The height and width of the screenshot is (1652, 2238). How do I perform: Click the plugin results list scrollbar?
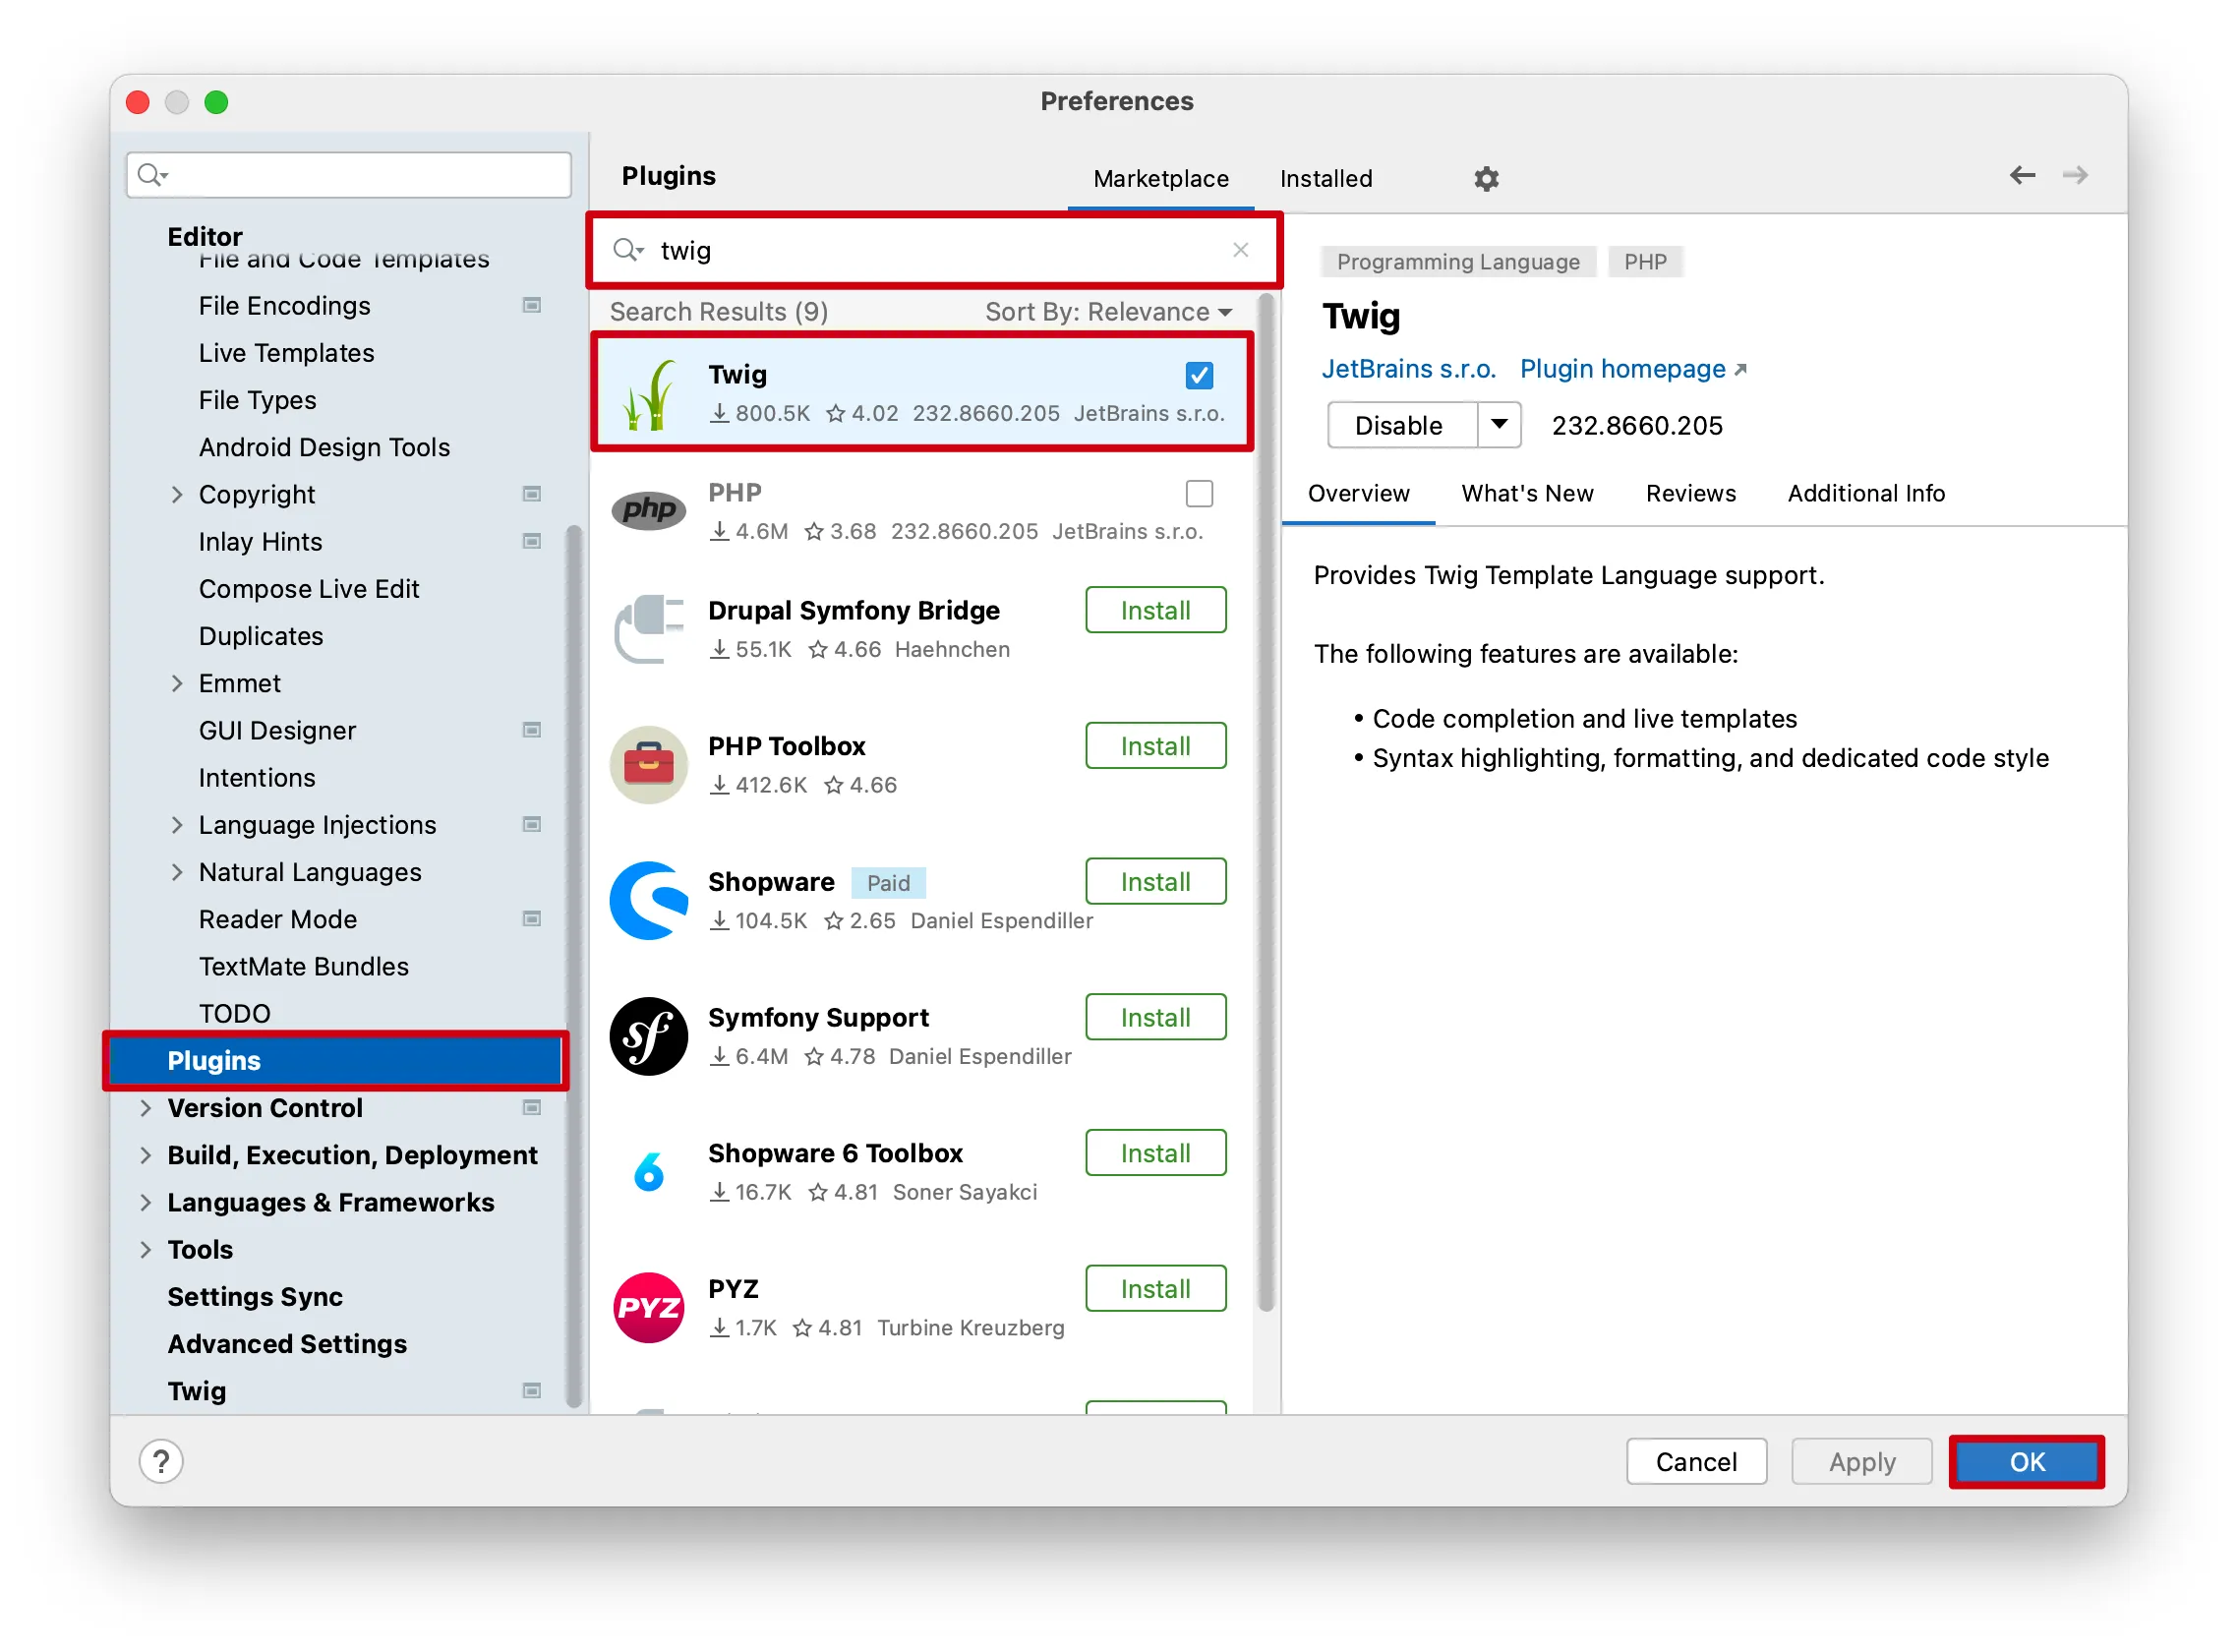point(1265,800)
